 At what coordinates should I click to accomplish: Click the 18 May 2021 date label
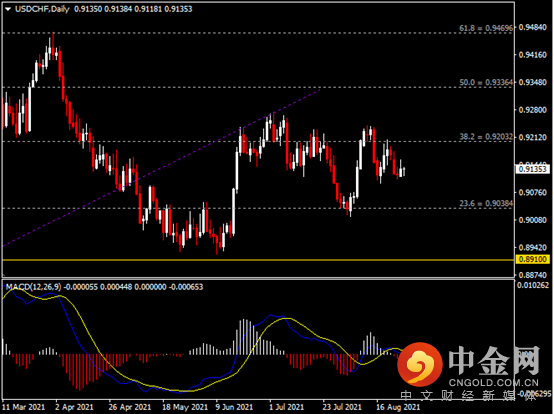coord(185,407)
